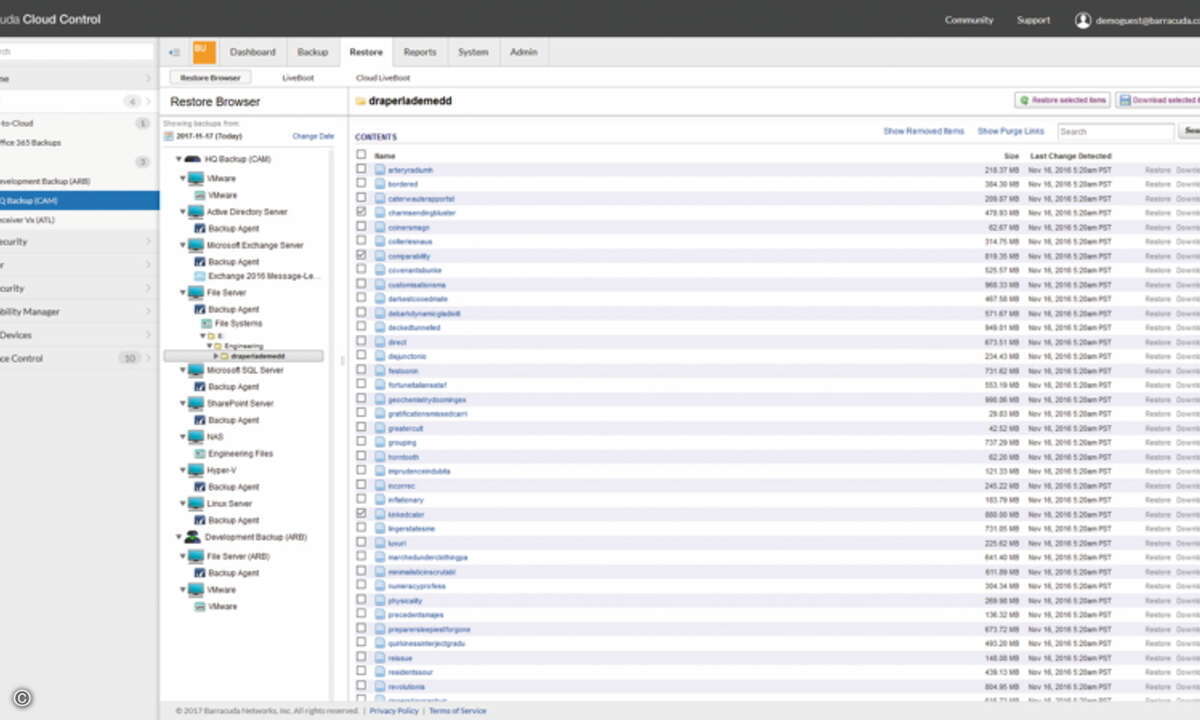Screen dimensions: 1200x720
Task: Check the checkbox for the direct row
Action: [361, 342]
